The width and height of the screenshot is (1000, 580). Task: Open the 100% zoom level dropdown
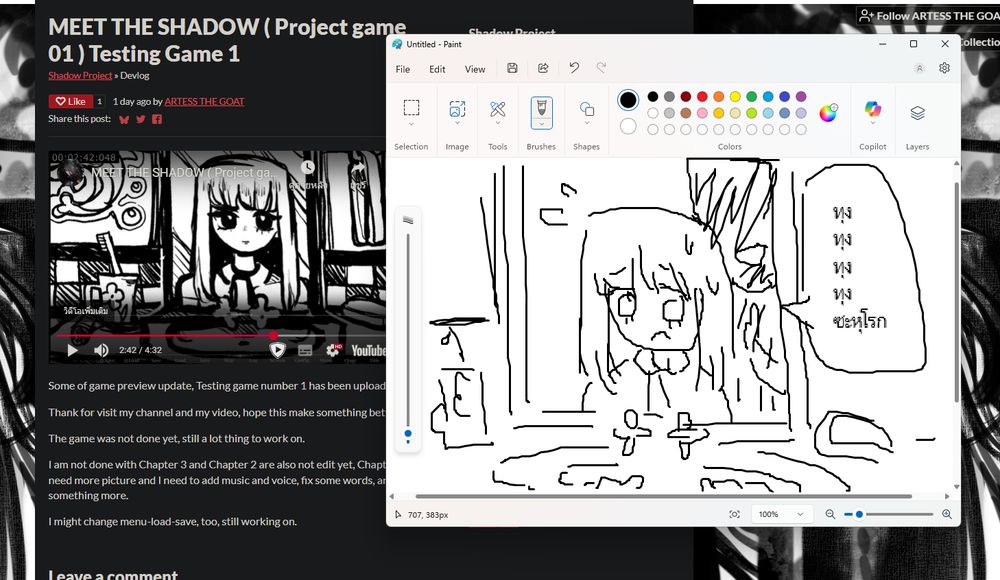pos(781,514)
